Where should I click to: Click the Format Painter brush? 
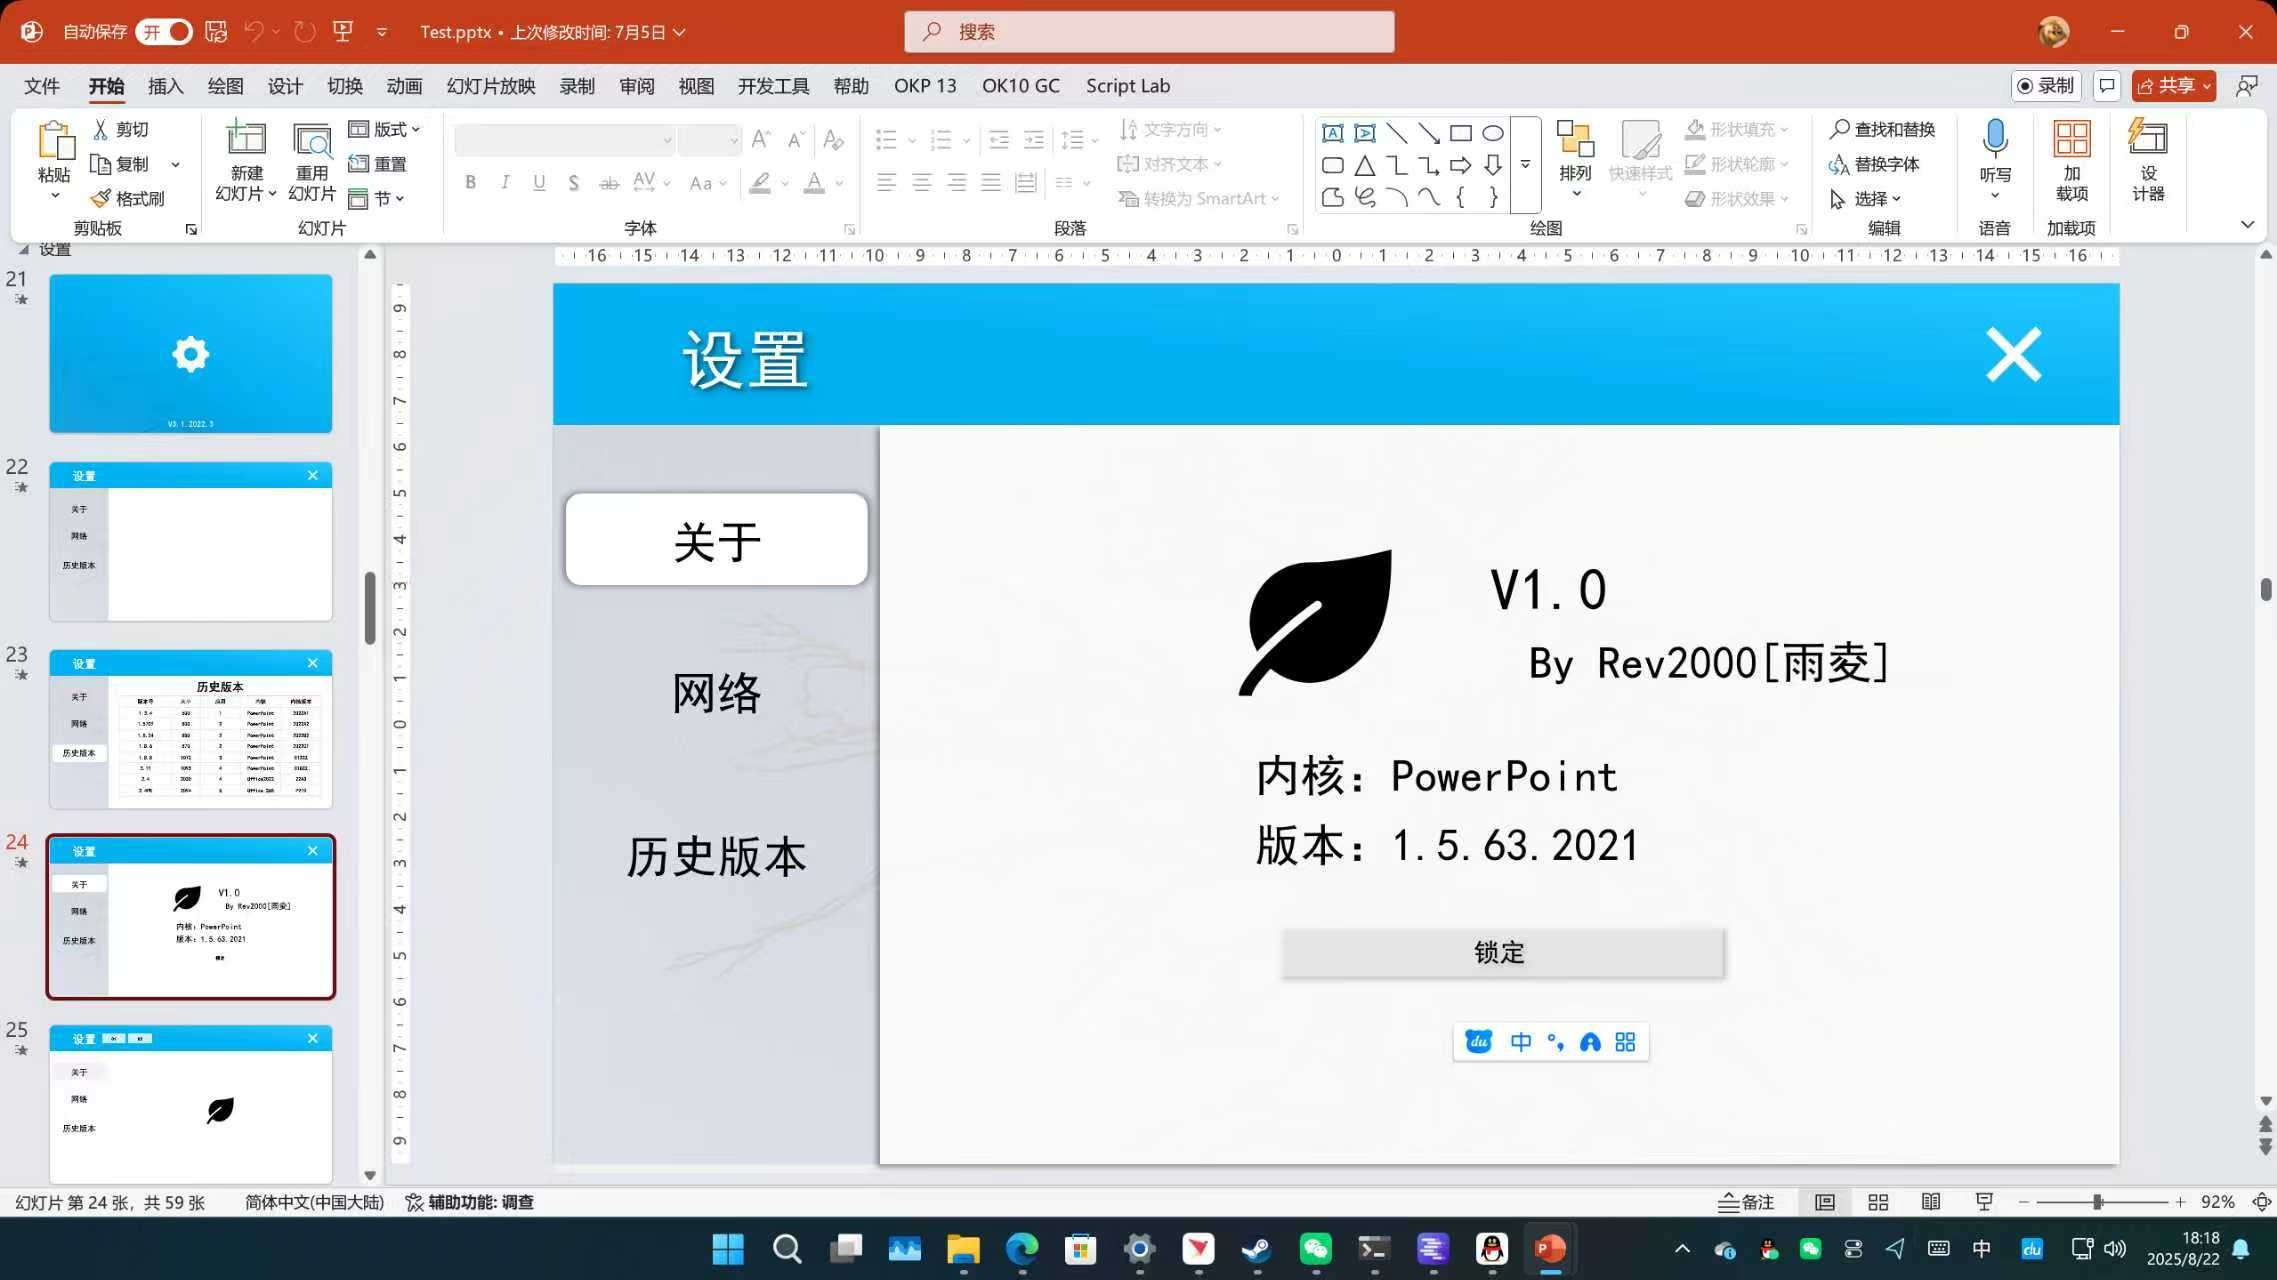click(100, 198)
